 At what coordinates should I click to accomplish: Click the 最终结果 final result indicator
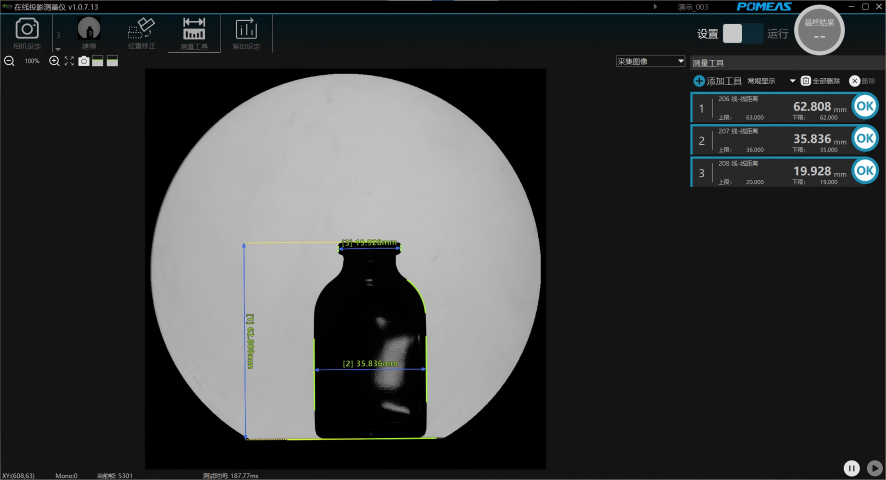click(819, 30)
